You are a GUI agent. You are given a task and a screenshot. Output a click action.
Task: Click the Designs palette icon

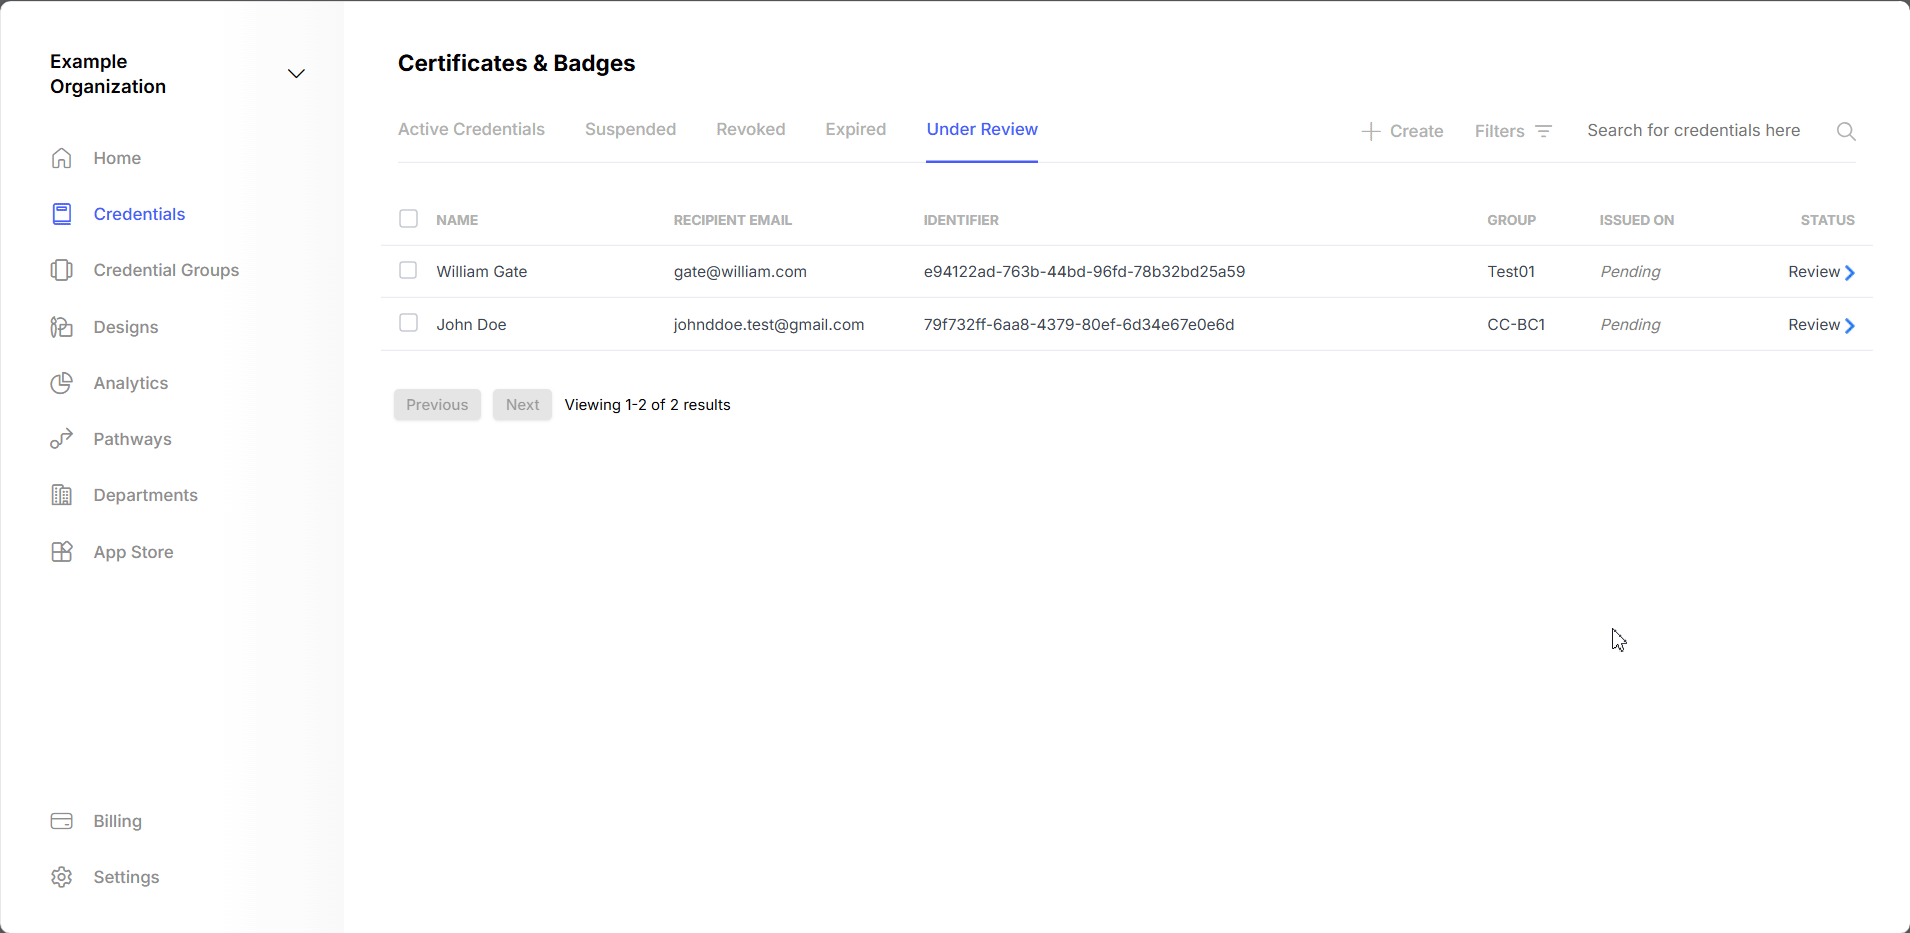tap(61, 327)
